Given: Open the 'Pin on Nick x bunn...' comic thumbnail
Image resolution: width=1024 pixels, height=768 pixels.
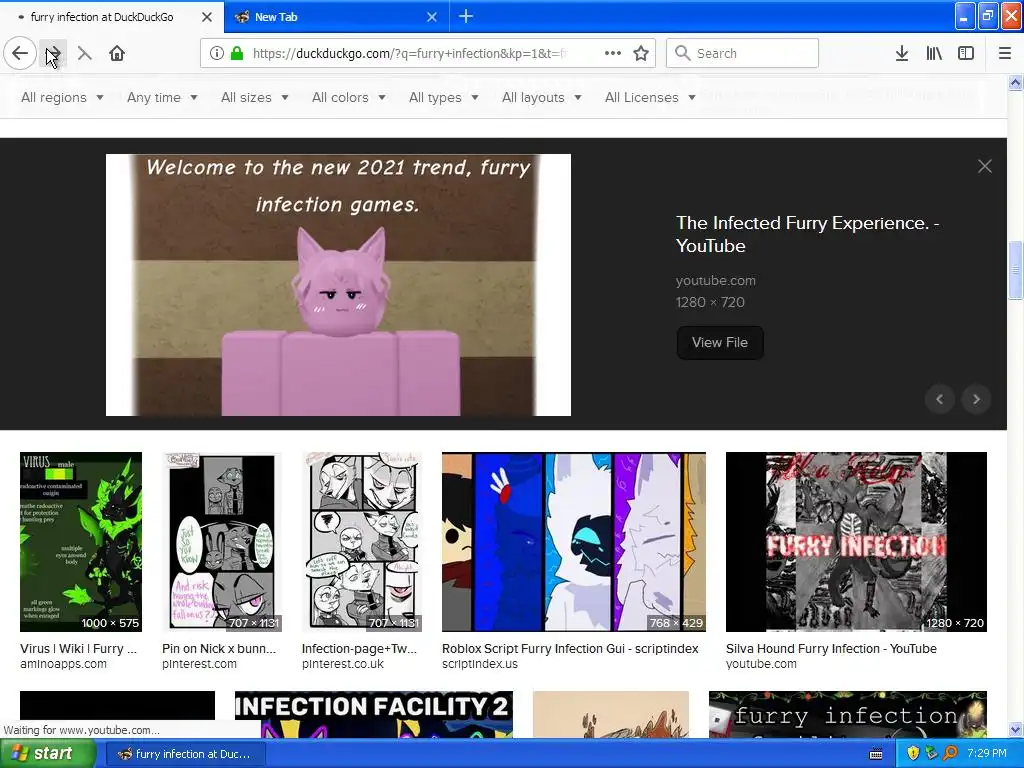Looking at the screenshot, I should click(222, 541).
